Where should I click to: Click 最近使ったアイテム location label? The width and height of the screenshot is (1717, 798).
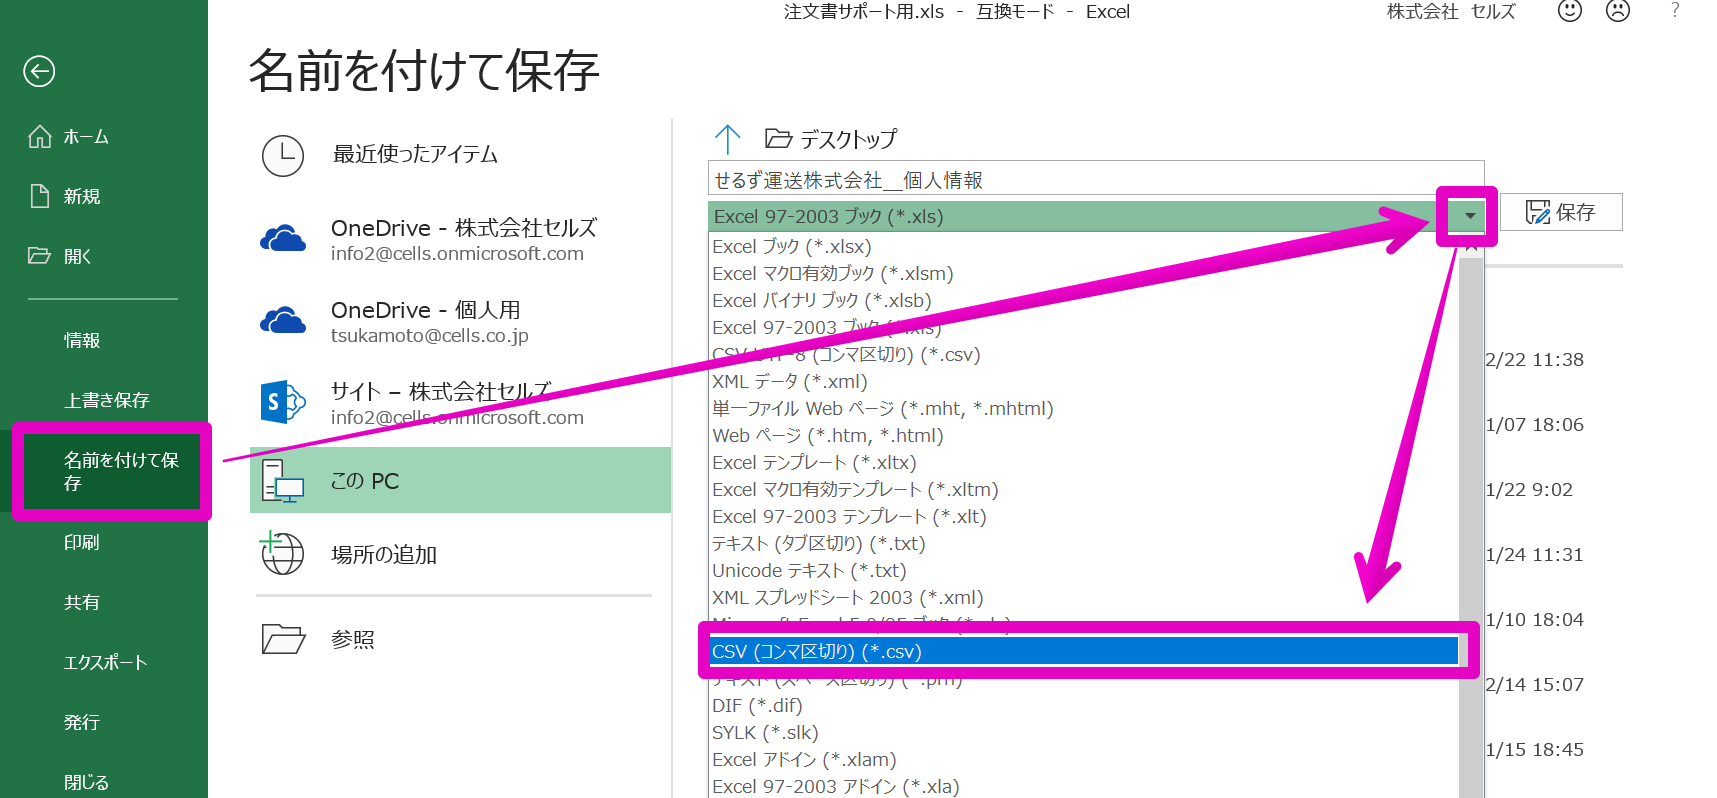coord(415,154)
